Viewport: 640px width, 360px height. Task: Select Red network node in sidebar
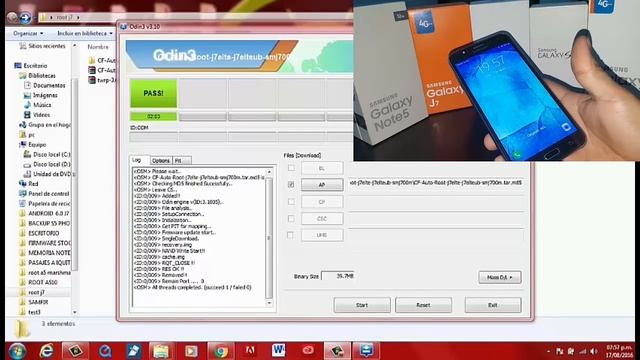tap(29, 184)
